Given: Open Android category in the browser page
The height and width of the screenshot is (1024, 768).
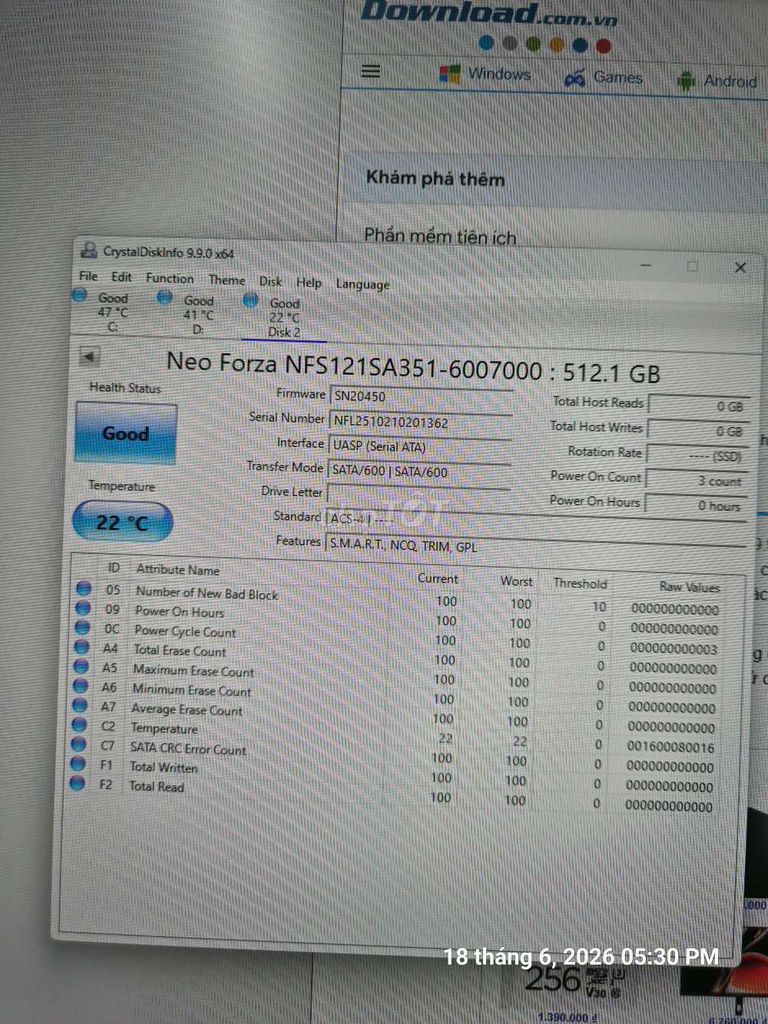Looking at the screenshot, I should tap(716, 81).
